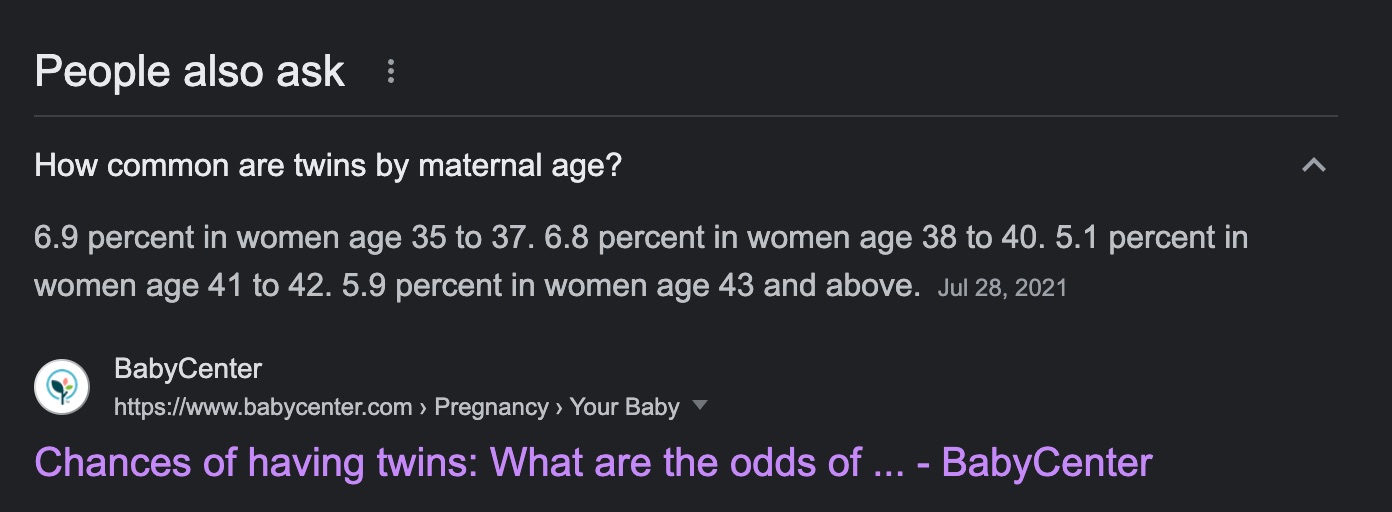Click the 5.1 percent in women text
1392x512 pixels.
1178,237
